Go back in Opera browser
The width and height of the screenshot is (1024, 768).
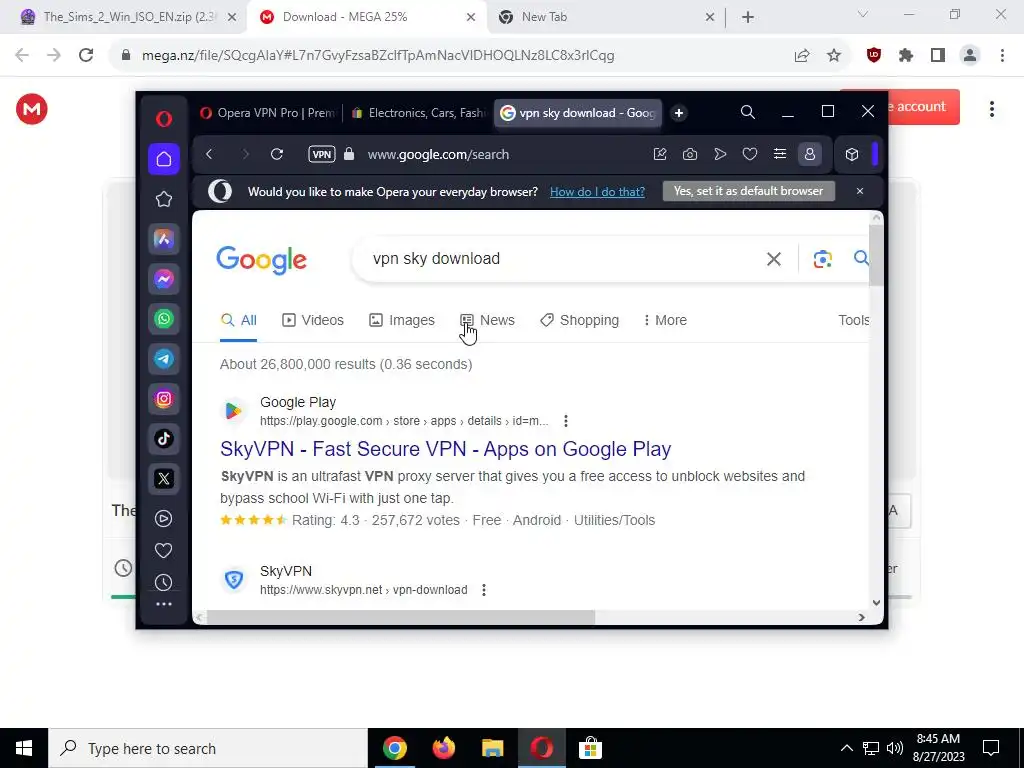[x=209, y=154]
